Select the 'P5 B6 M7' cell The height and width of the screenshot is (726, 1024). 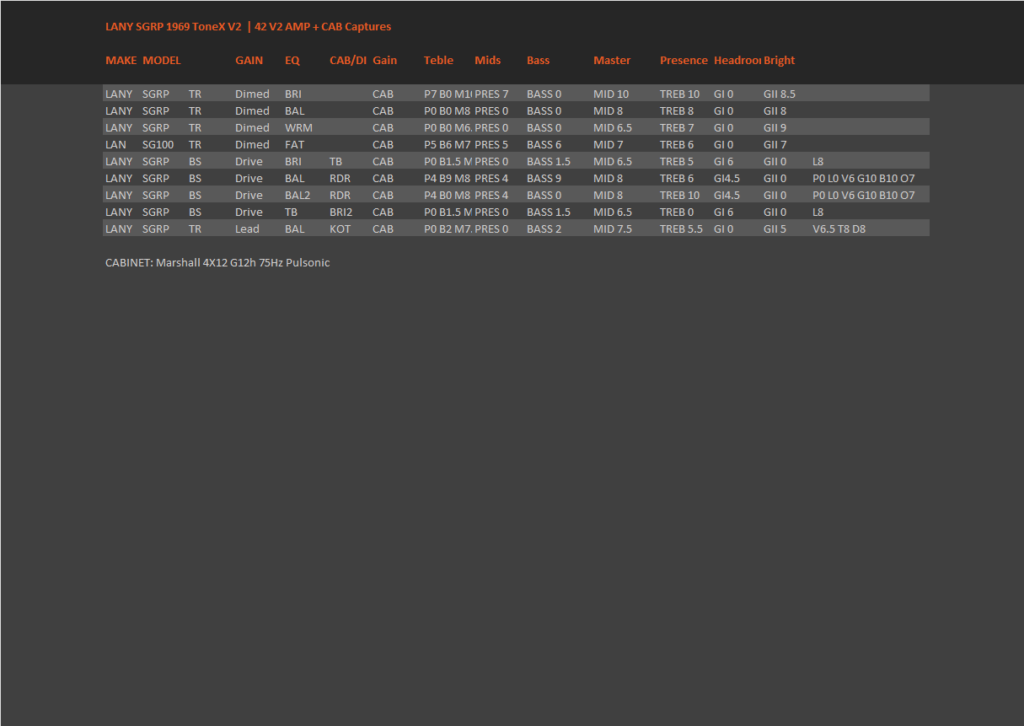[447, 145]
